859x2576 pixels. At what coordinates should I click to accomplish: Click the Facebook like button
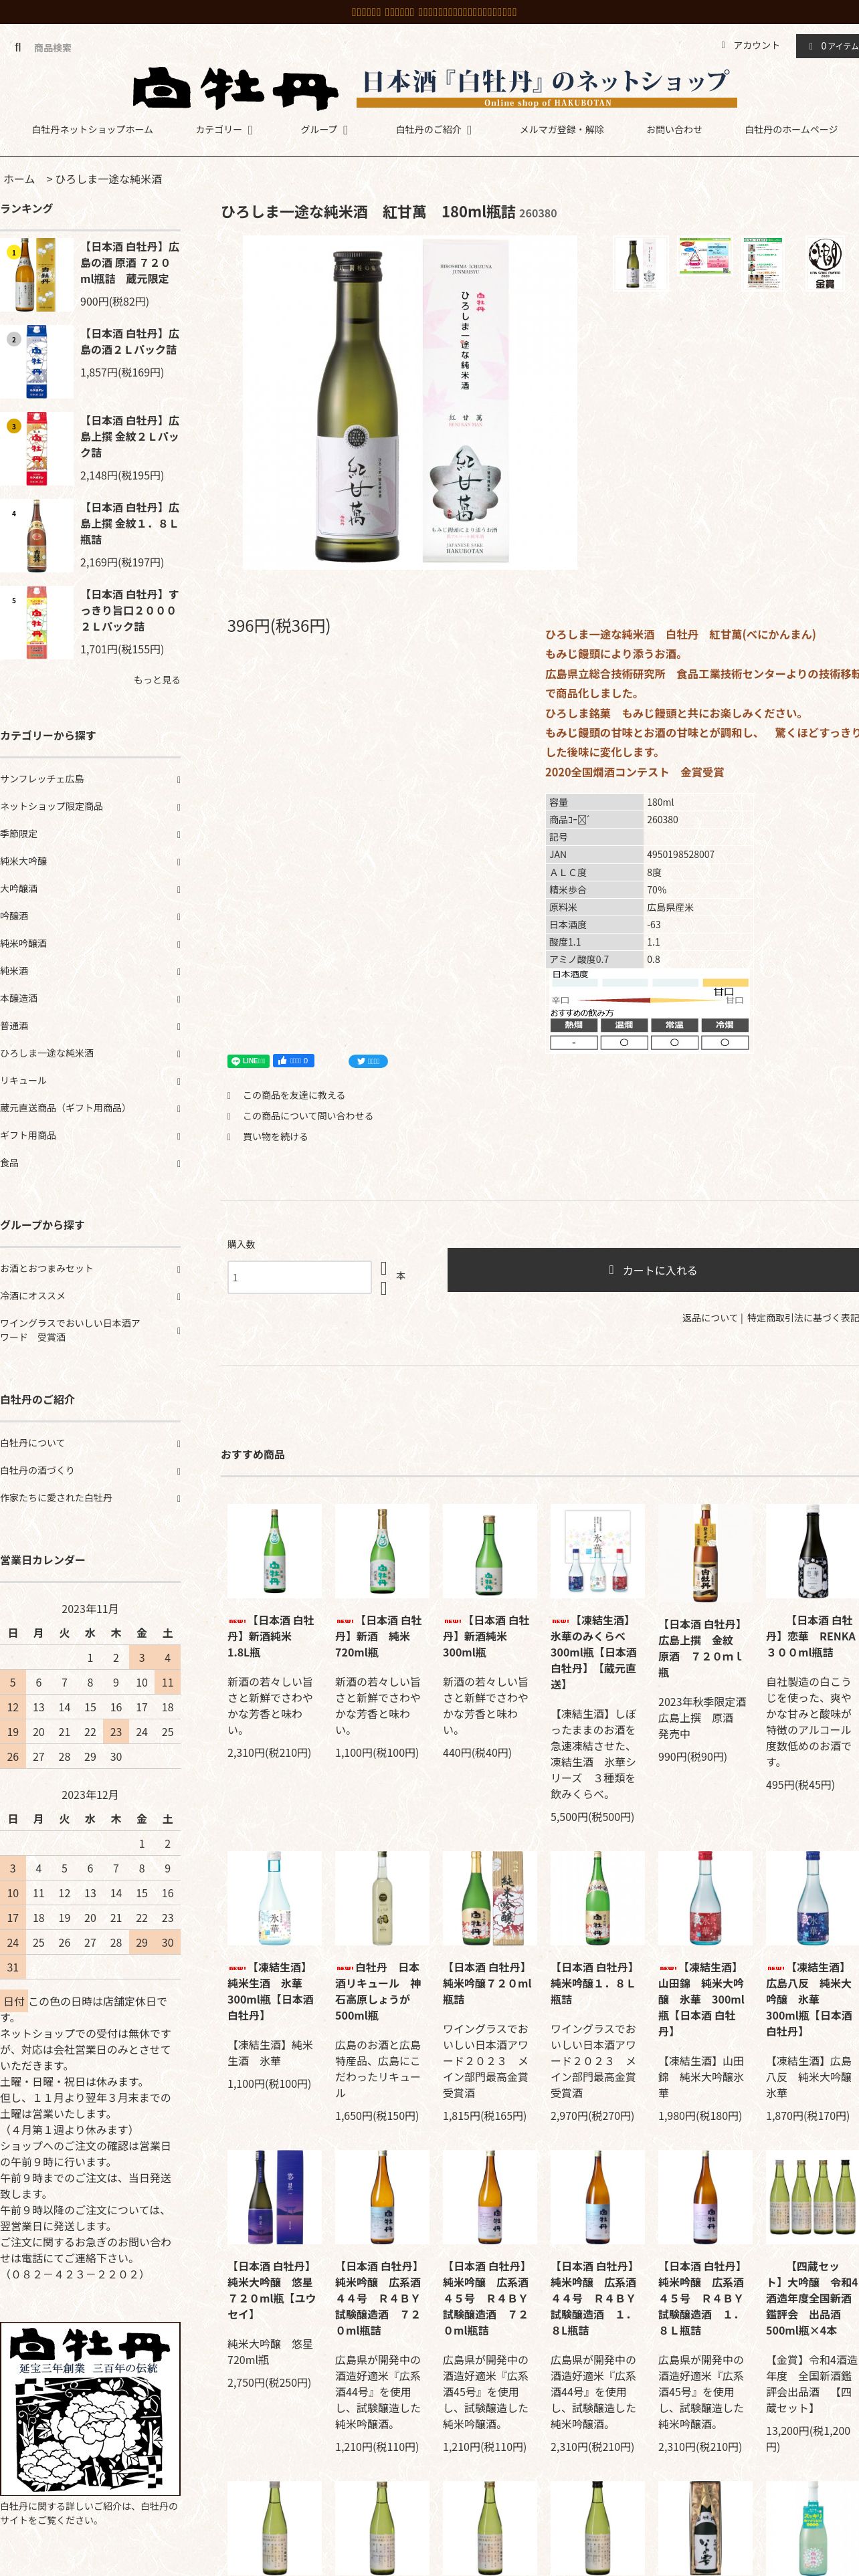[x=294, y=1061]
